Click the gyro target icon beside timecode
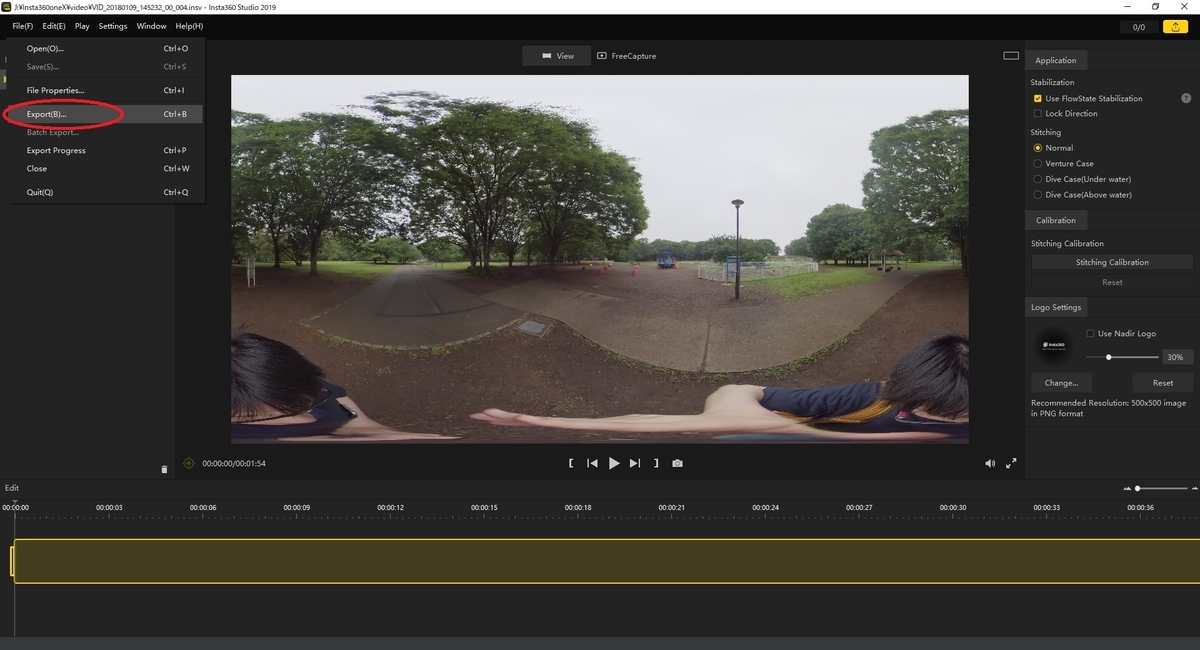 (x=189, y=464)
